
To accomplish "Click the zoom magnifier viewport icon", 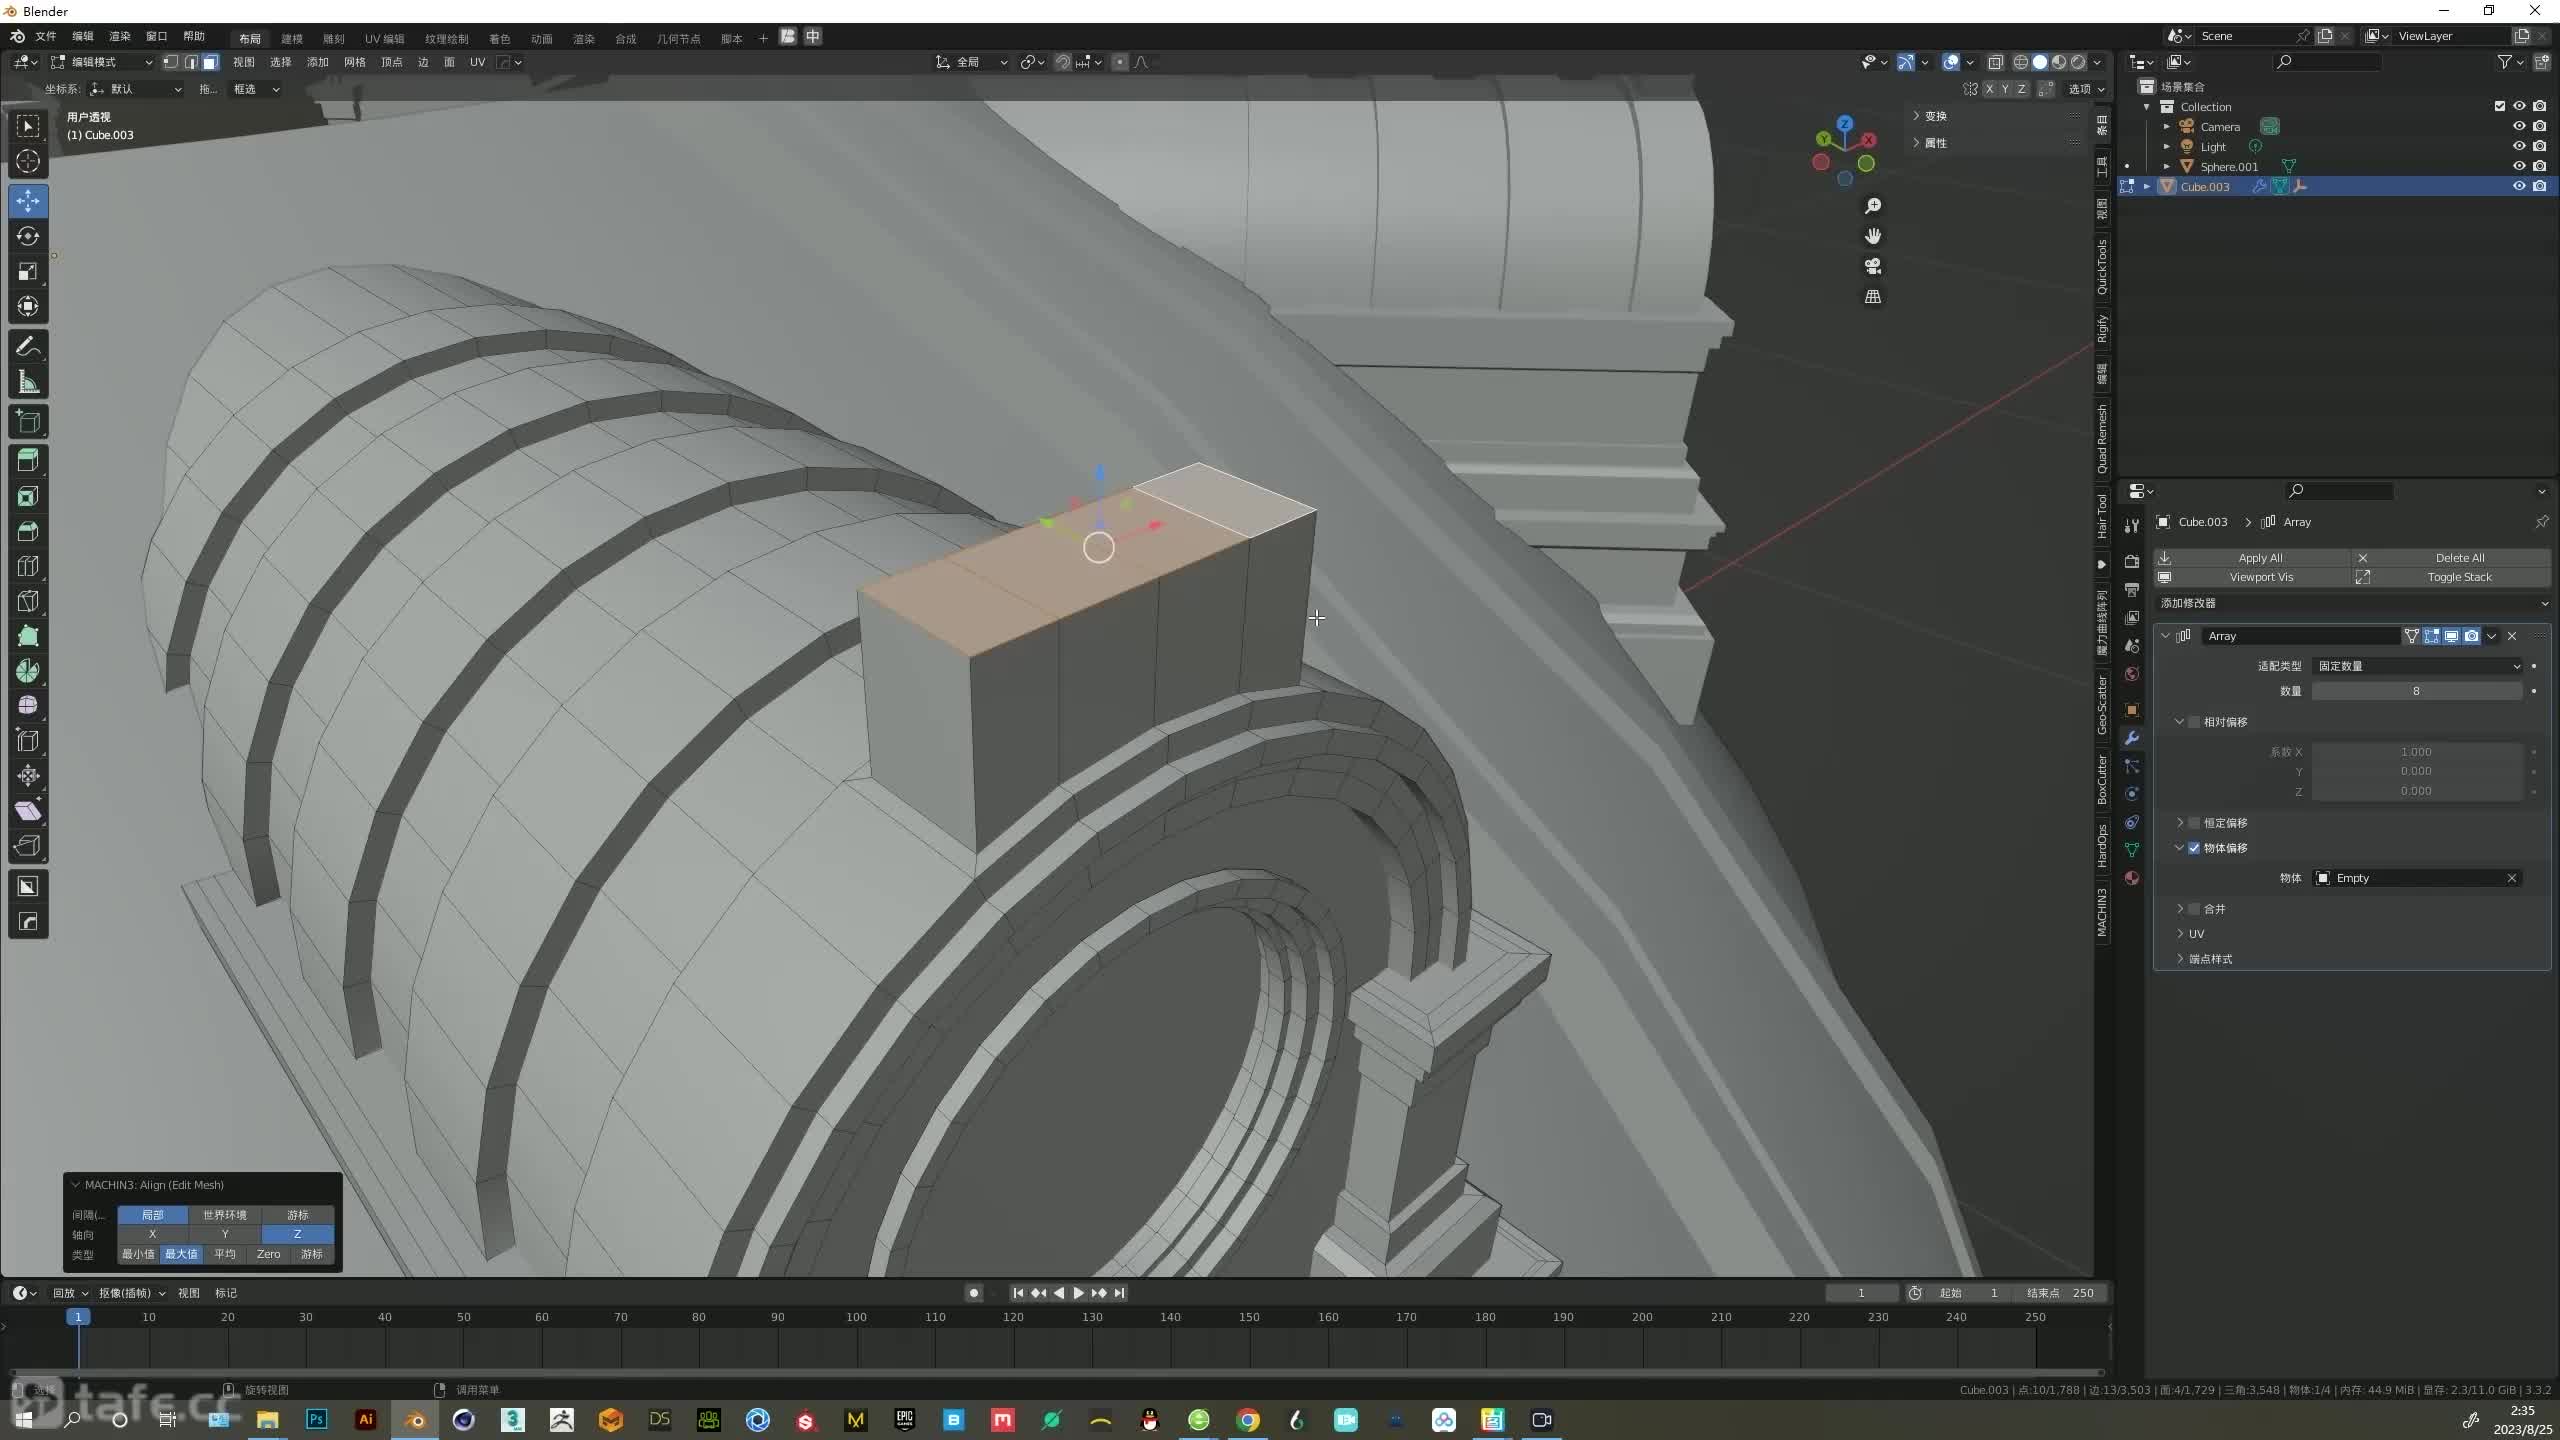I will (x=1873, y=206).
